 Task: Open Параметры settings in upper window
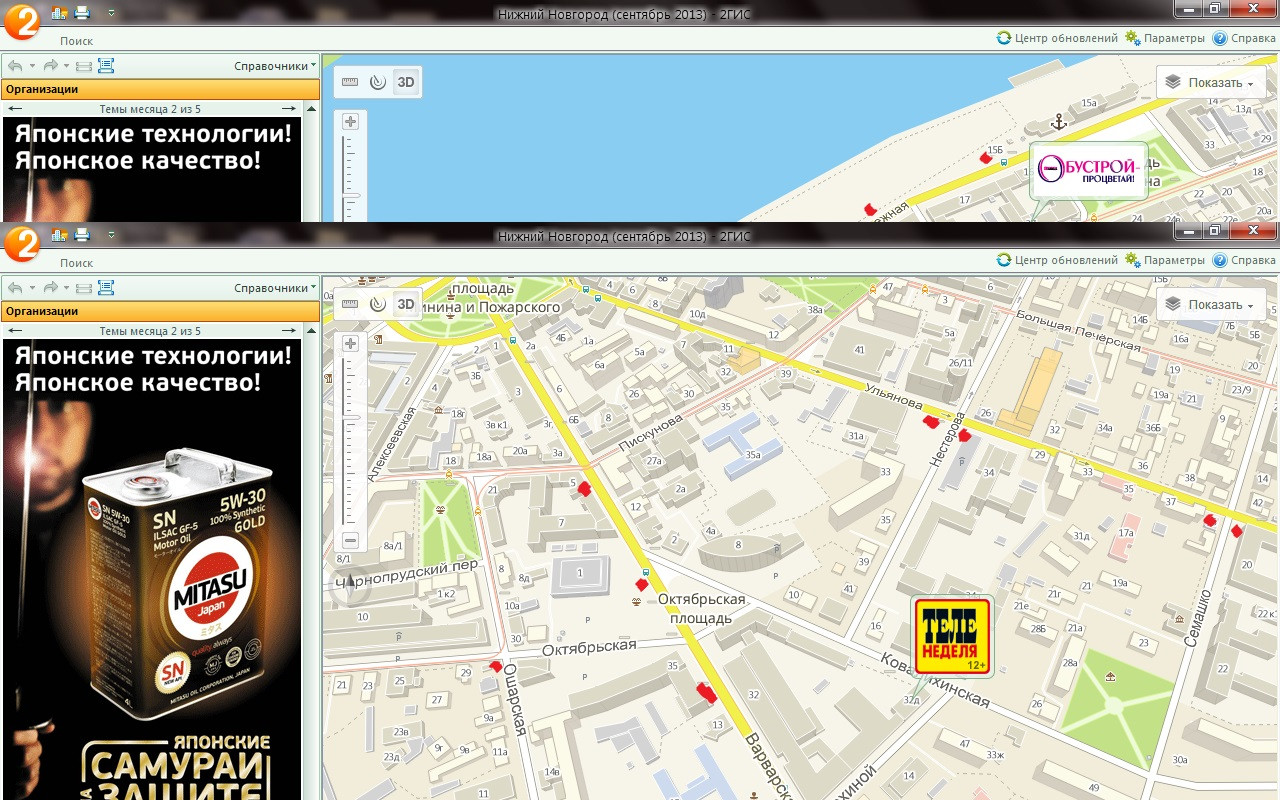click(x=1165, y=38)
